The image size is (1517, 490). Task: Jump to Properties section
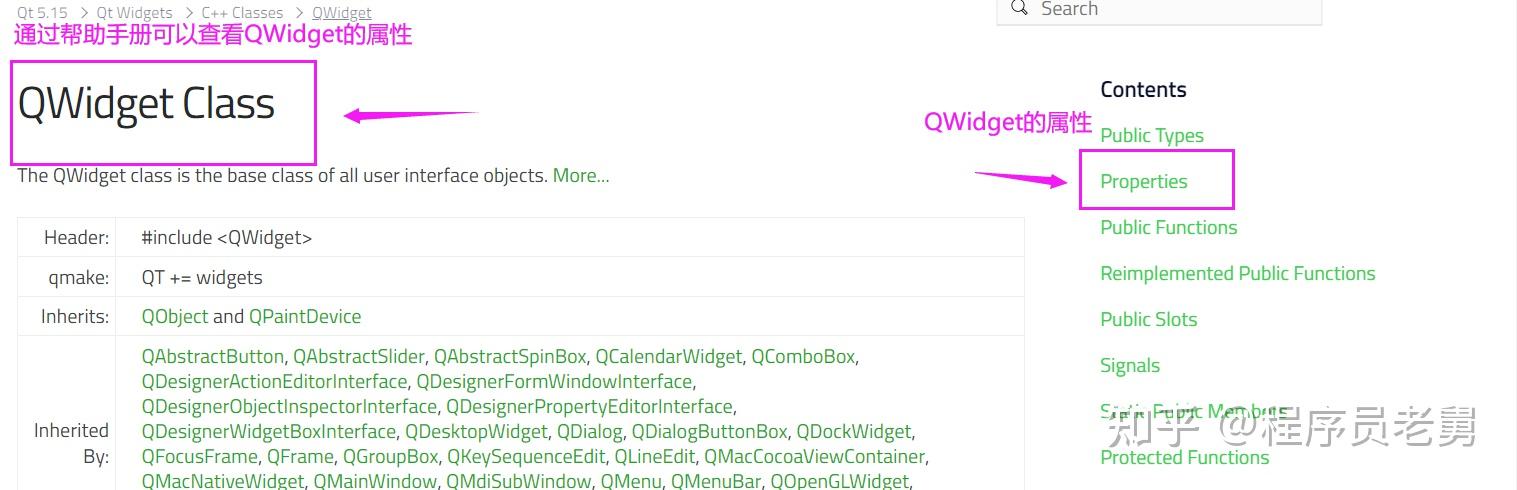(x=1144, y=182)
